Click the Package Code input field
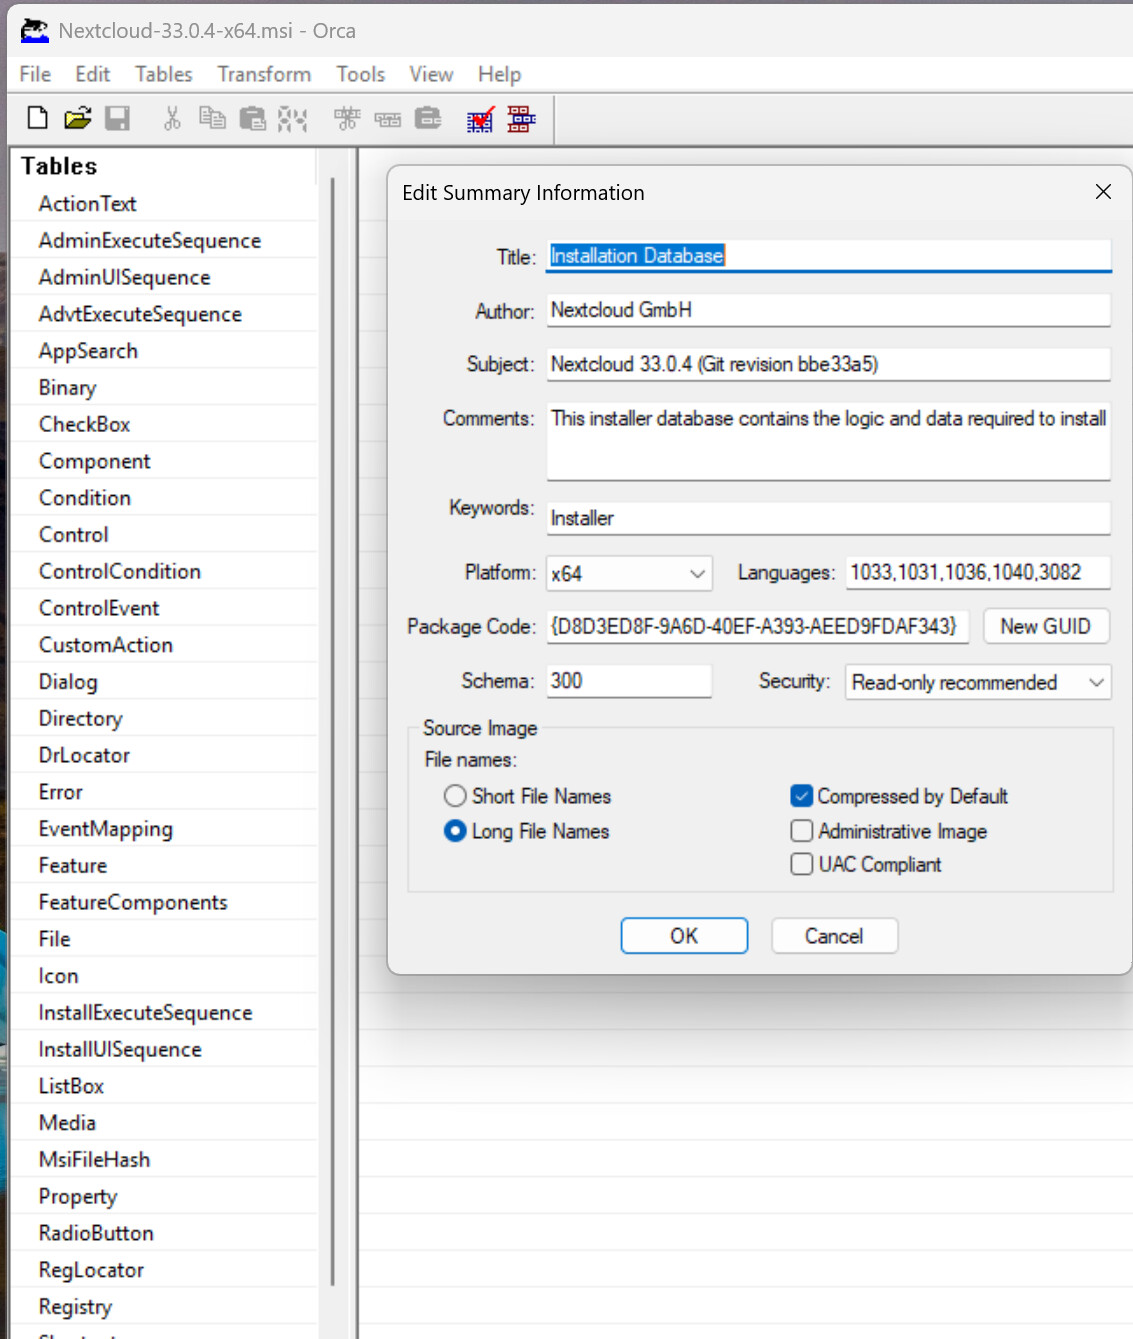This screenshot has width=1133, height=1339. click(757, 626)
